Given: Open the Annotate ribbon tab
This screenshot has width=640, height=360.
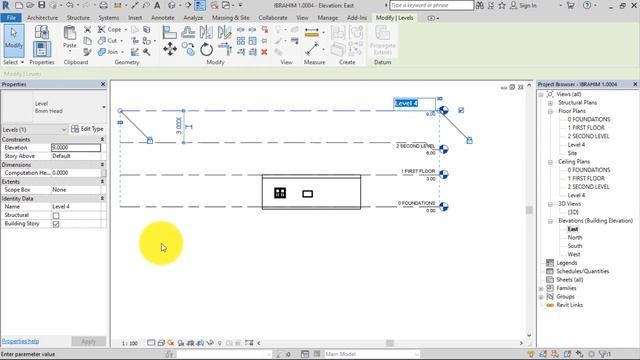Looking at the screenshot, I should click(x=162, y=18).
